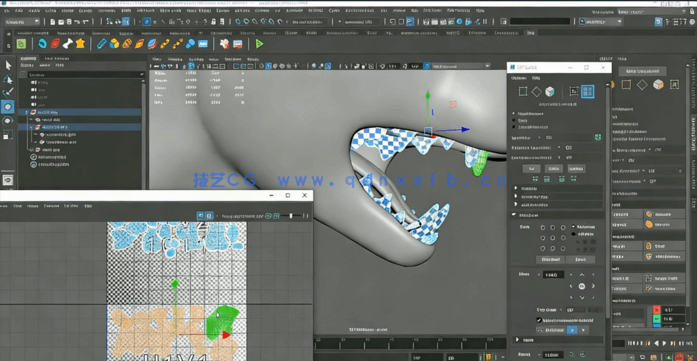The width and height of the screenshot is (697, 361).
Task: Click the blue paintbrush shelf icon
Action: 190,44
